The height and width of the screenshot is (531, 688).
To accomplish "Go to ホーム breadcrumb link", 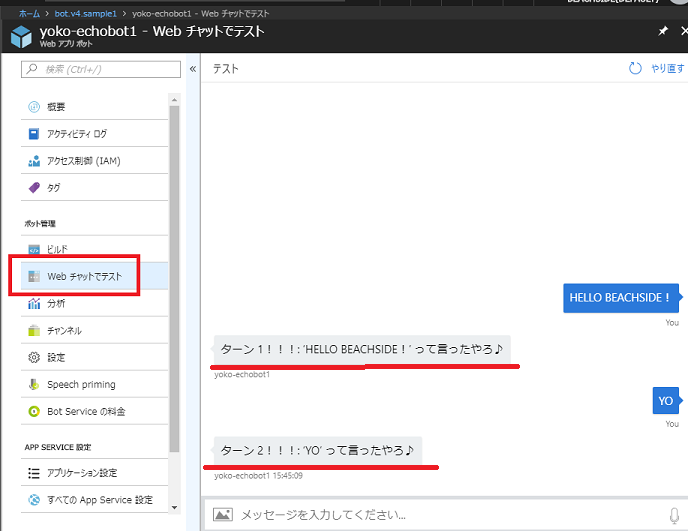I will [29, 14].
